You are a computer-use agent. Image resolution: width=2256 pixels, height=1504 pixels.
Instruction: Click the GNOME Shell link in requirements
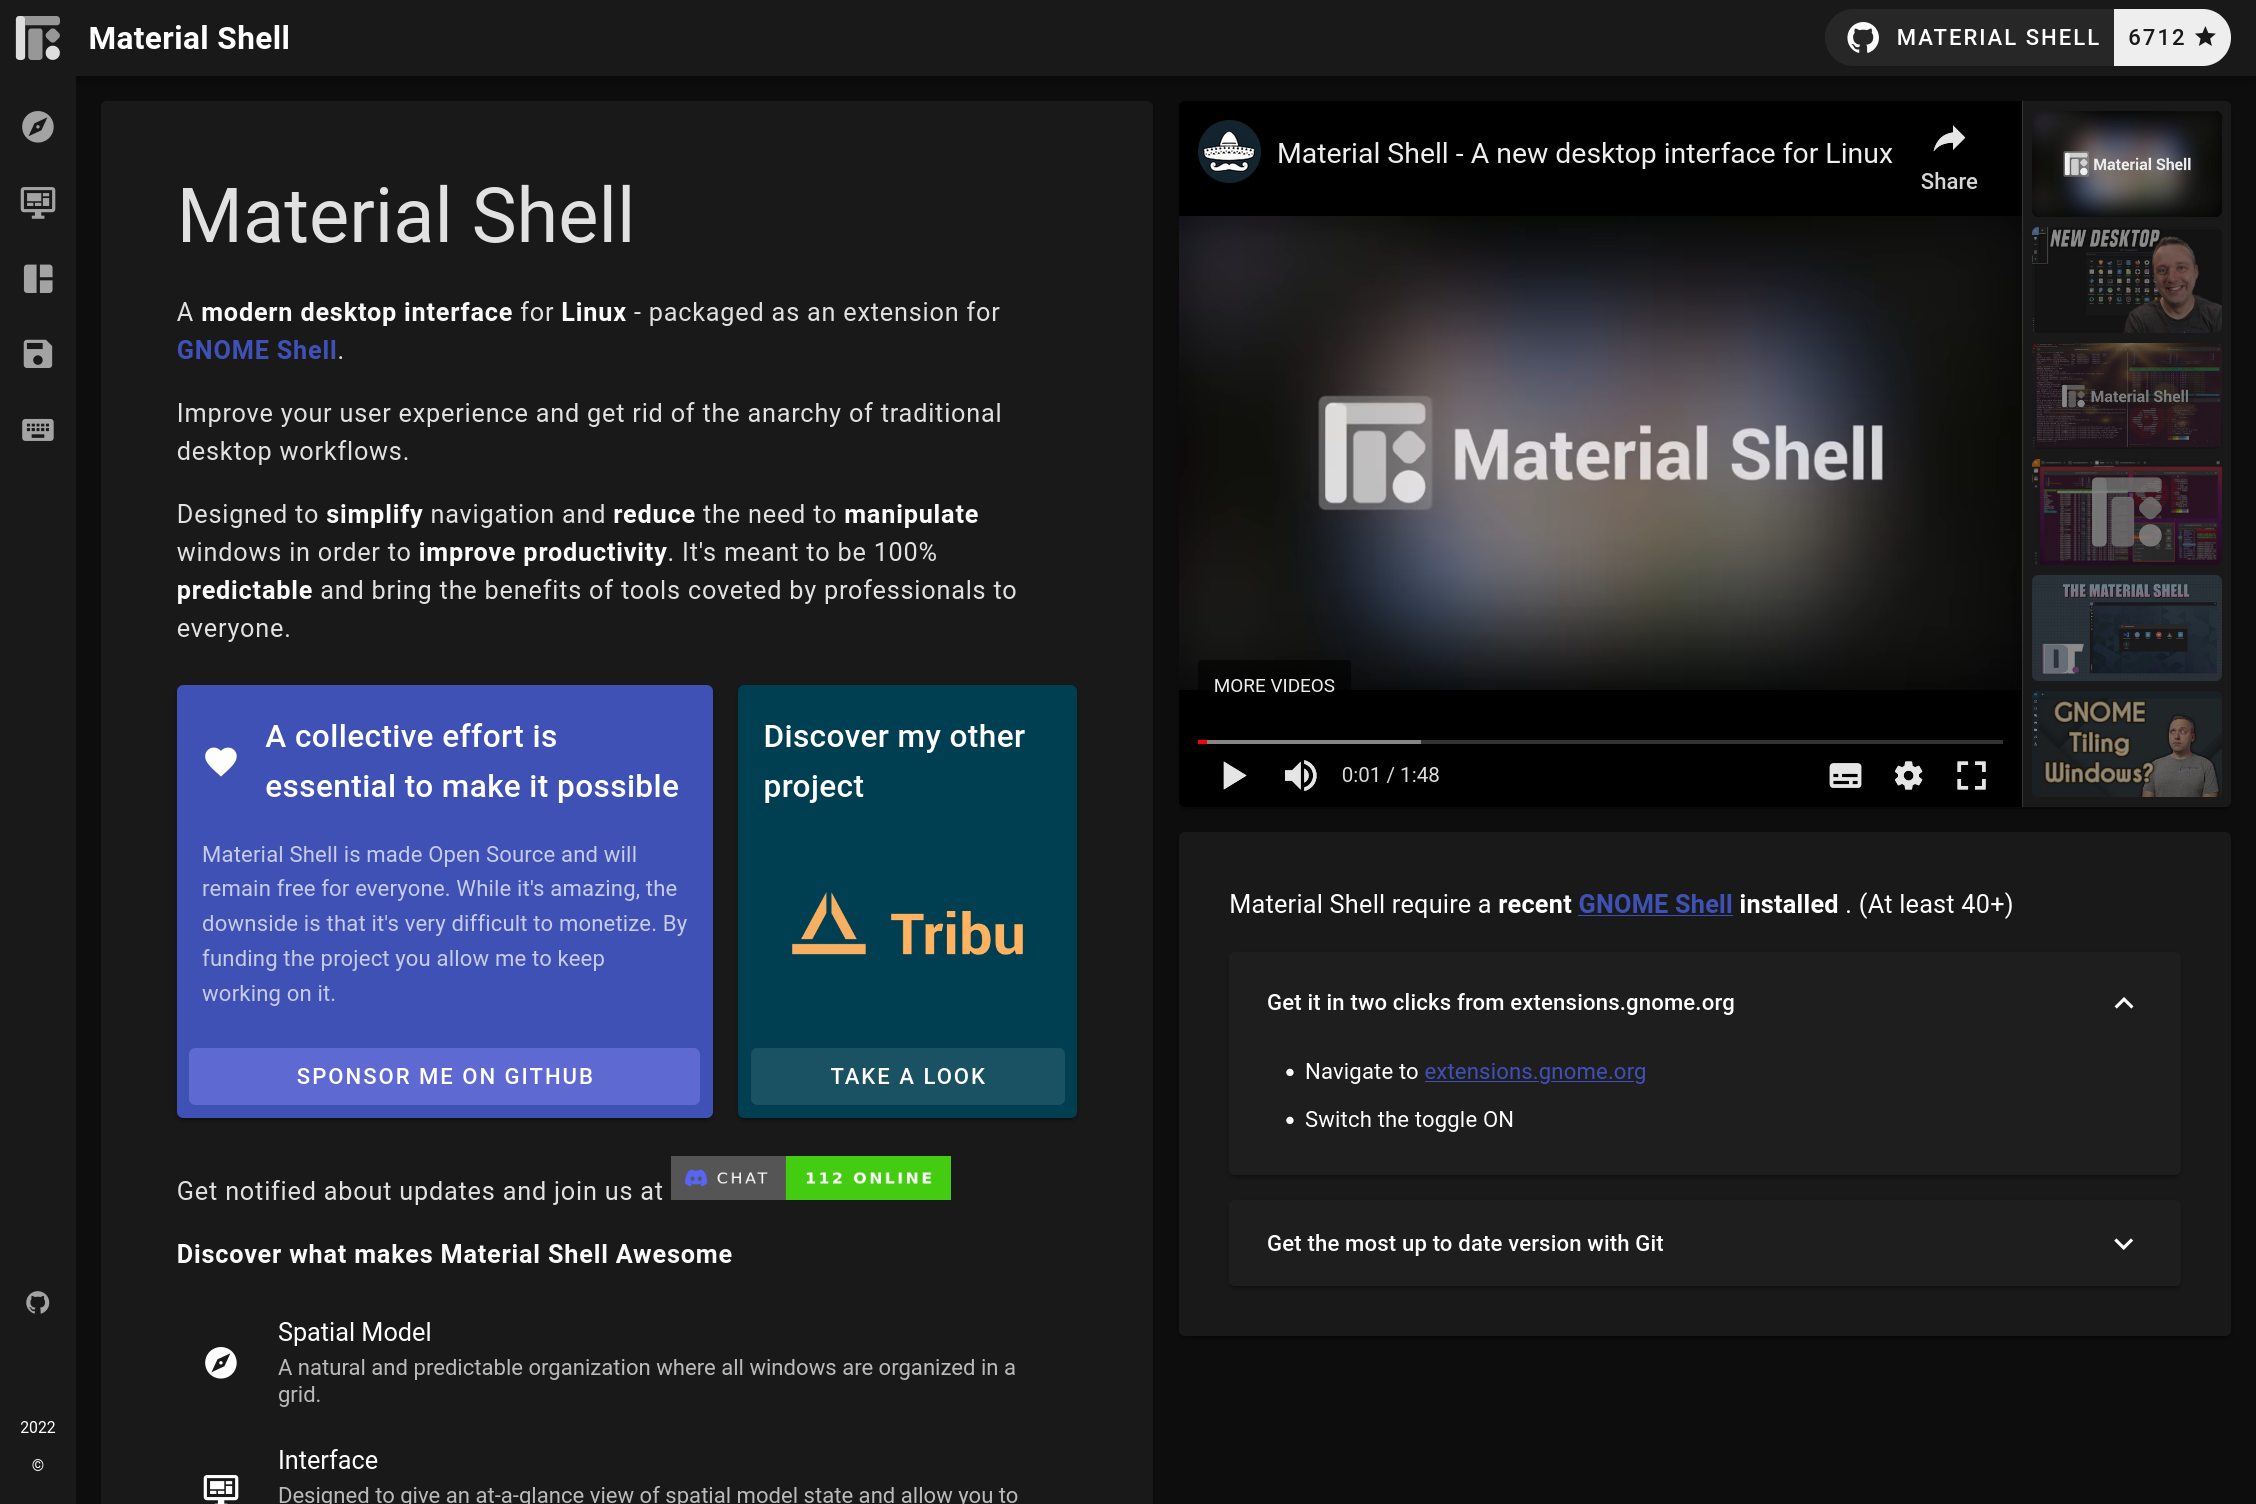pyautogui.click(x=1655, y=905)
